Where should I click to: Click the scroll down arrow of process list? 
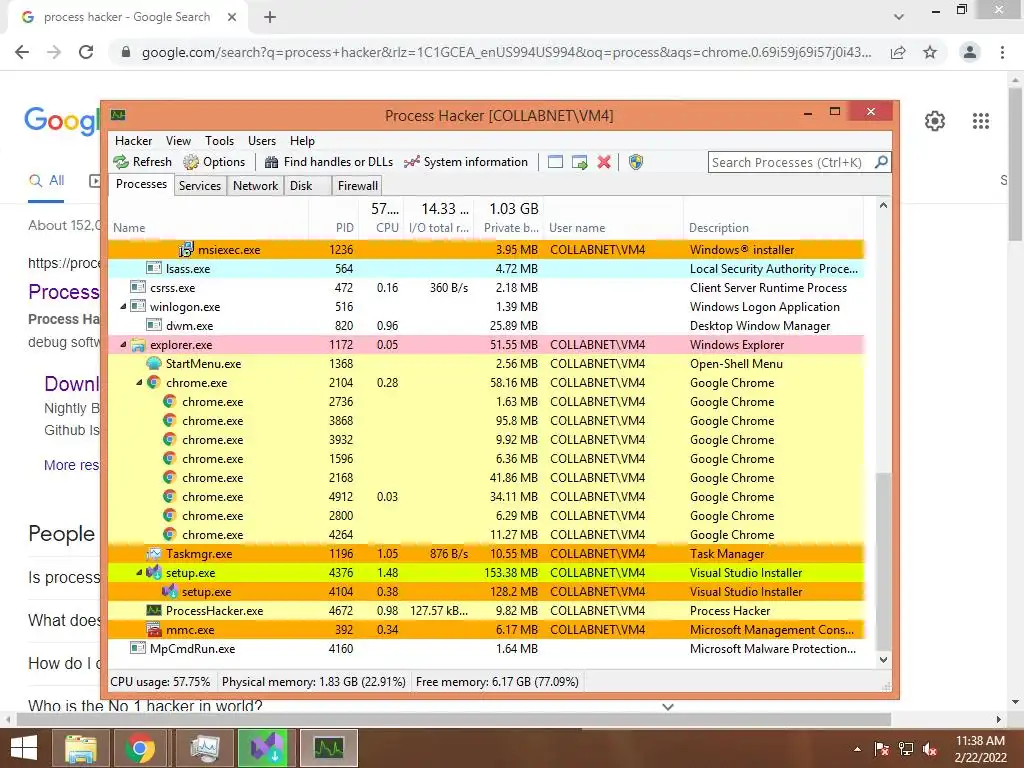[883, 660]
